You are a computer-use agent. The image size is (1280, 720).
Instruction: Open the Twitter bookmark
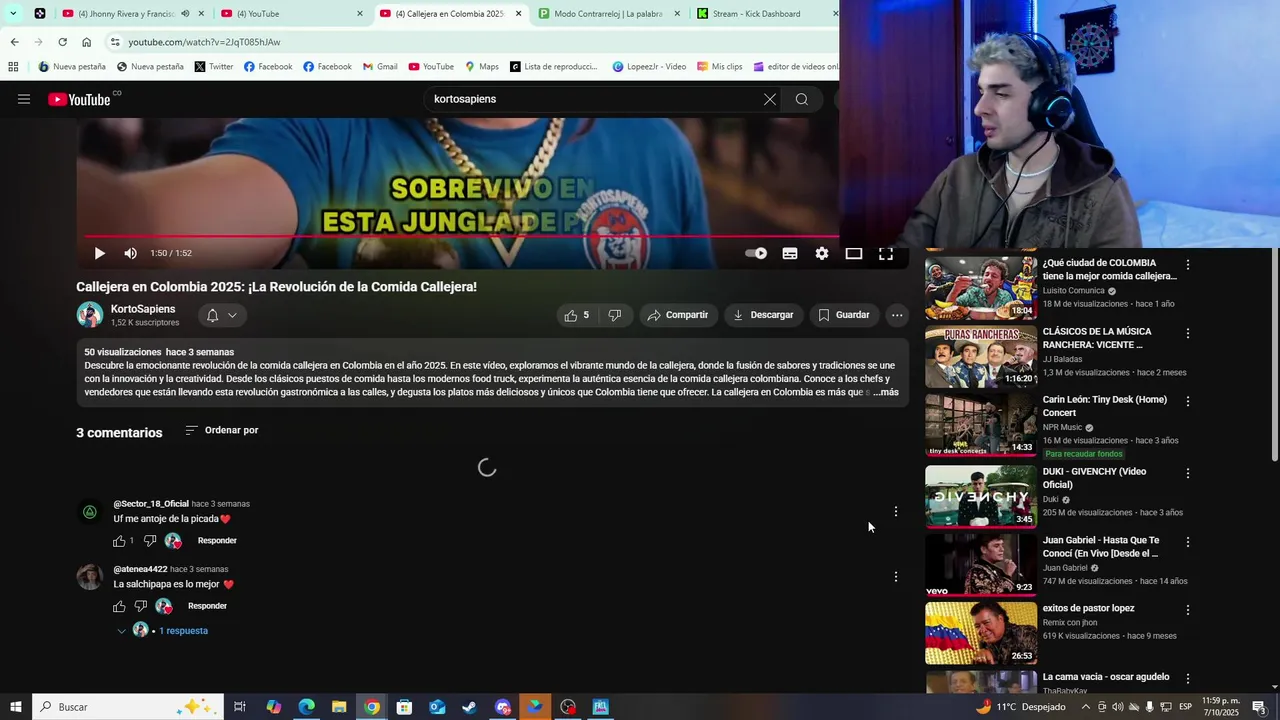tap(213, 67)
